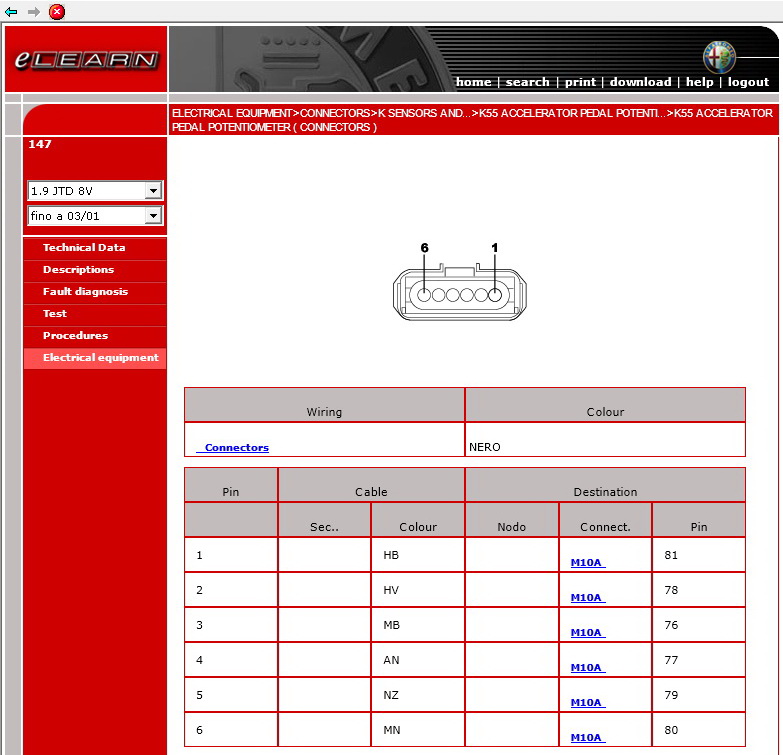Open the help link

[699, 82]
